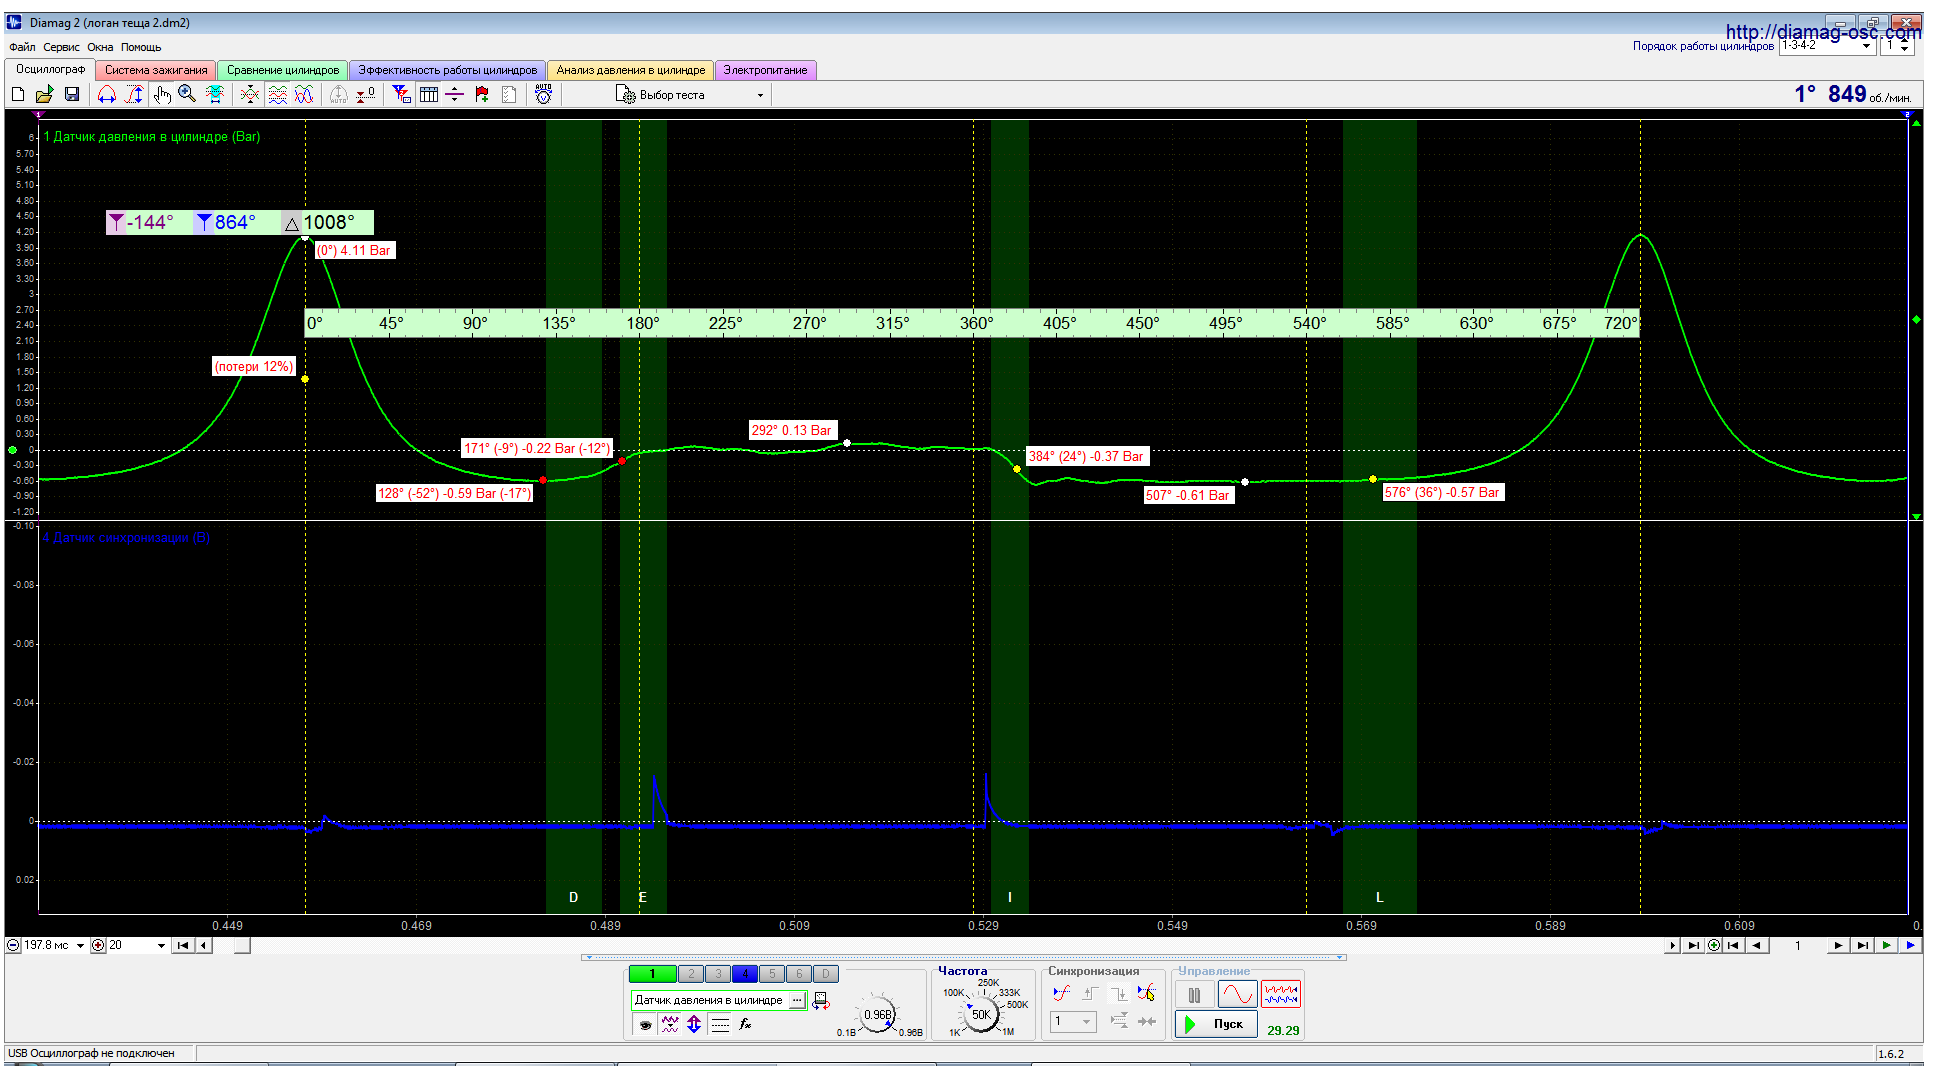Click the green play forward arrow
The width and height of the screenshot is (1936, 1066).
pos(1886,945)
